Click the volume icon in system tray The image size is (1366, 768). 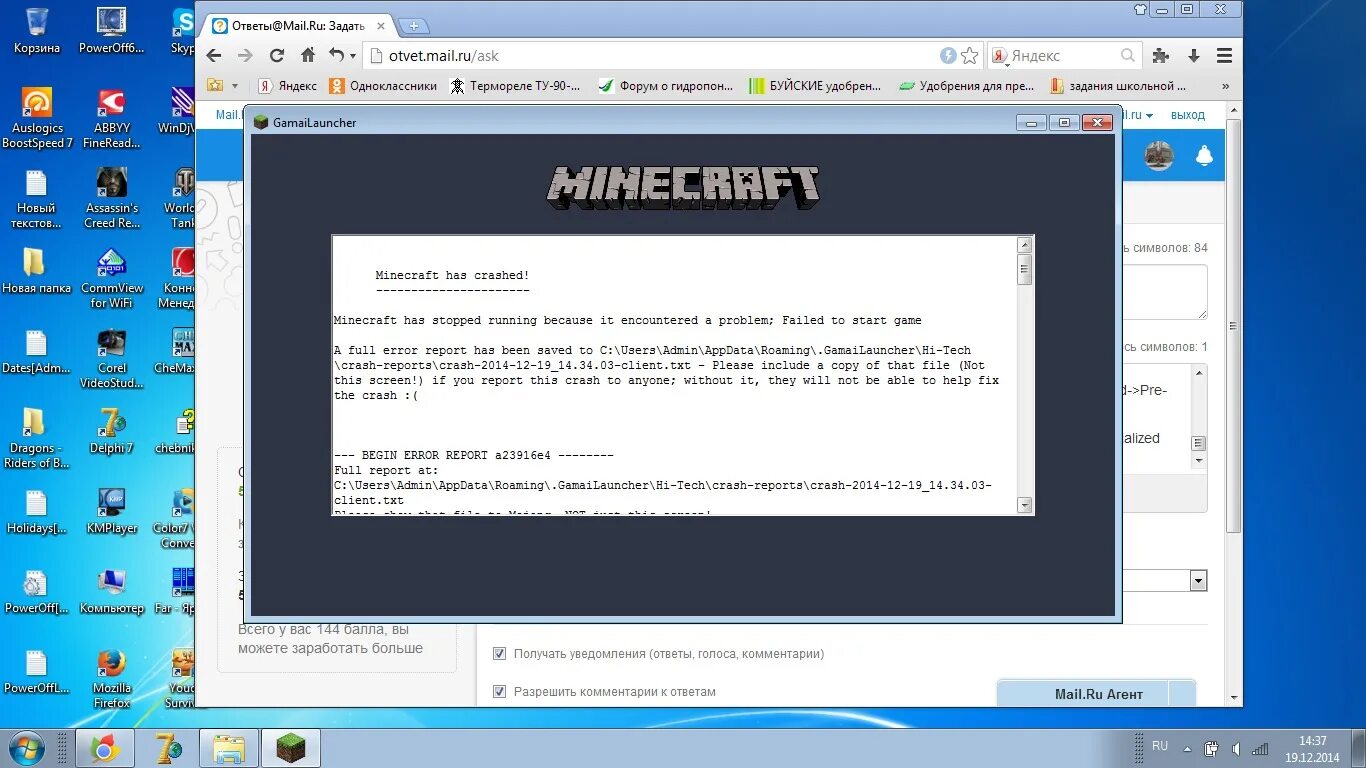[1236, 748]
